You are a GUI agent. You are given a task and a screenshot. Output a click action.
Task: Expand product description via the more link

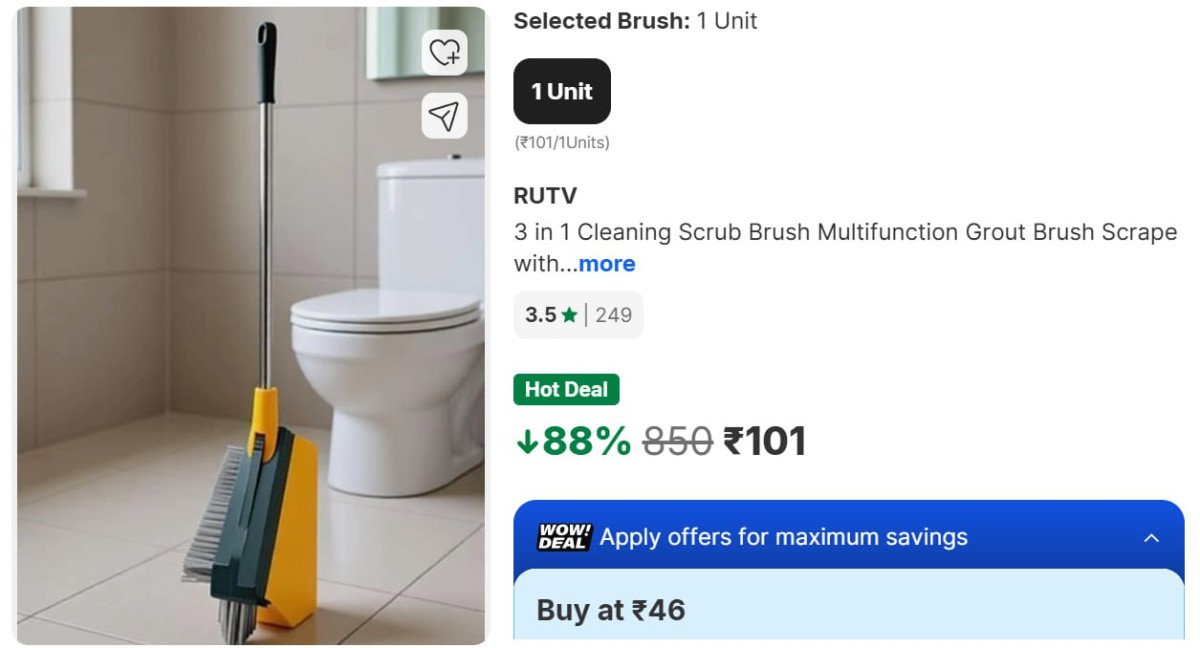pyautogui.click(x=606, y=264)
